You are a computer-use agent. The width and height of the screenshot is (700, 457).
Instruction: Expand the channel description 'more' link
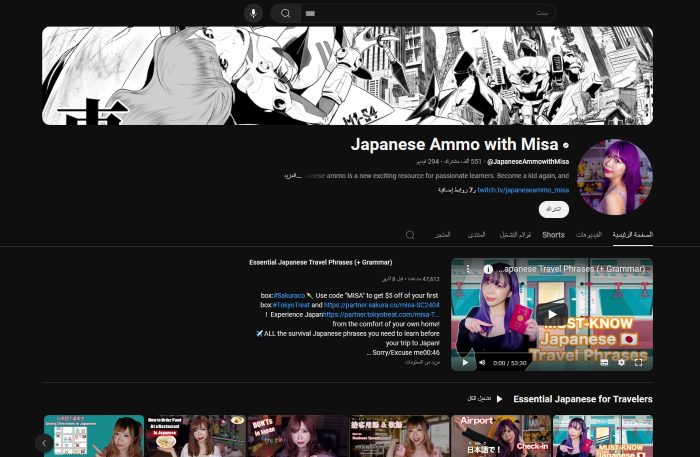coord(289,175)
